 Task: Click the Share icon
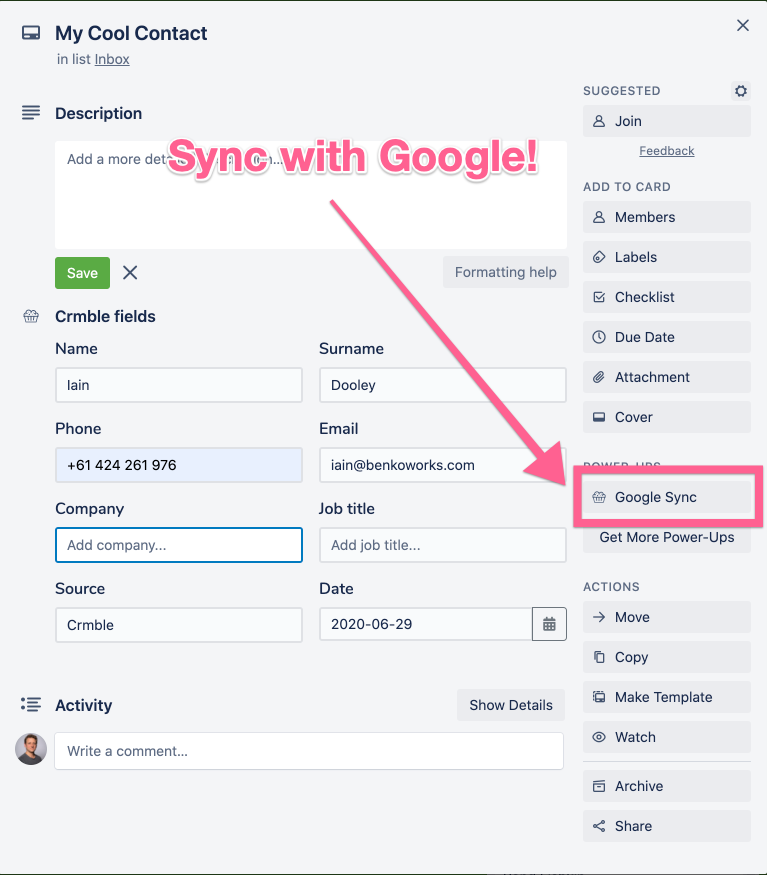[599, 826]
